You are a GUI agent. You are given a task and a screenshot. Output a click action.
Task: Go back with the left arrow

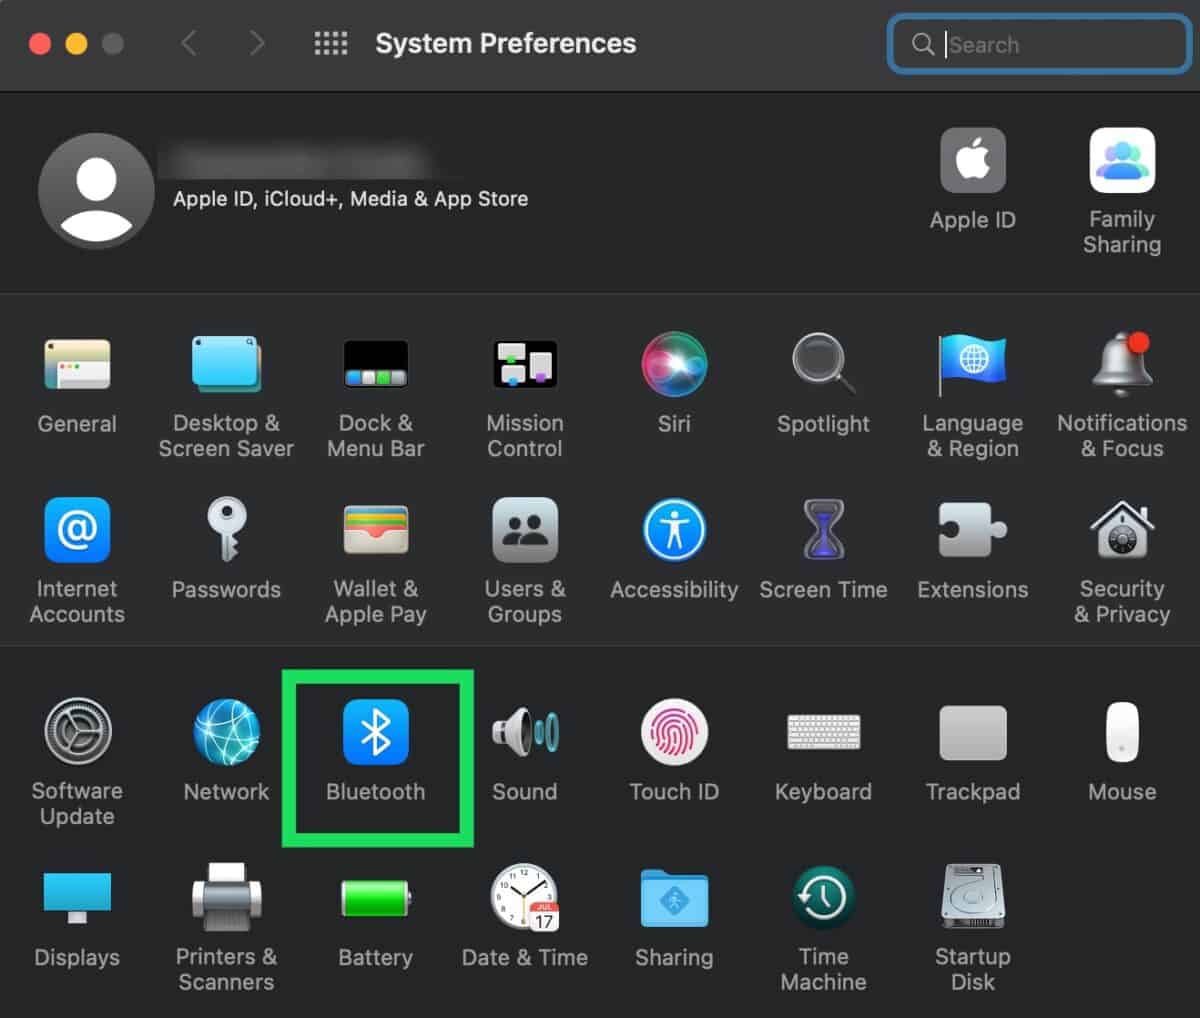click(188, 43)
